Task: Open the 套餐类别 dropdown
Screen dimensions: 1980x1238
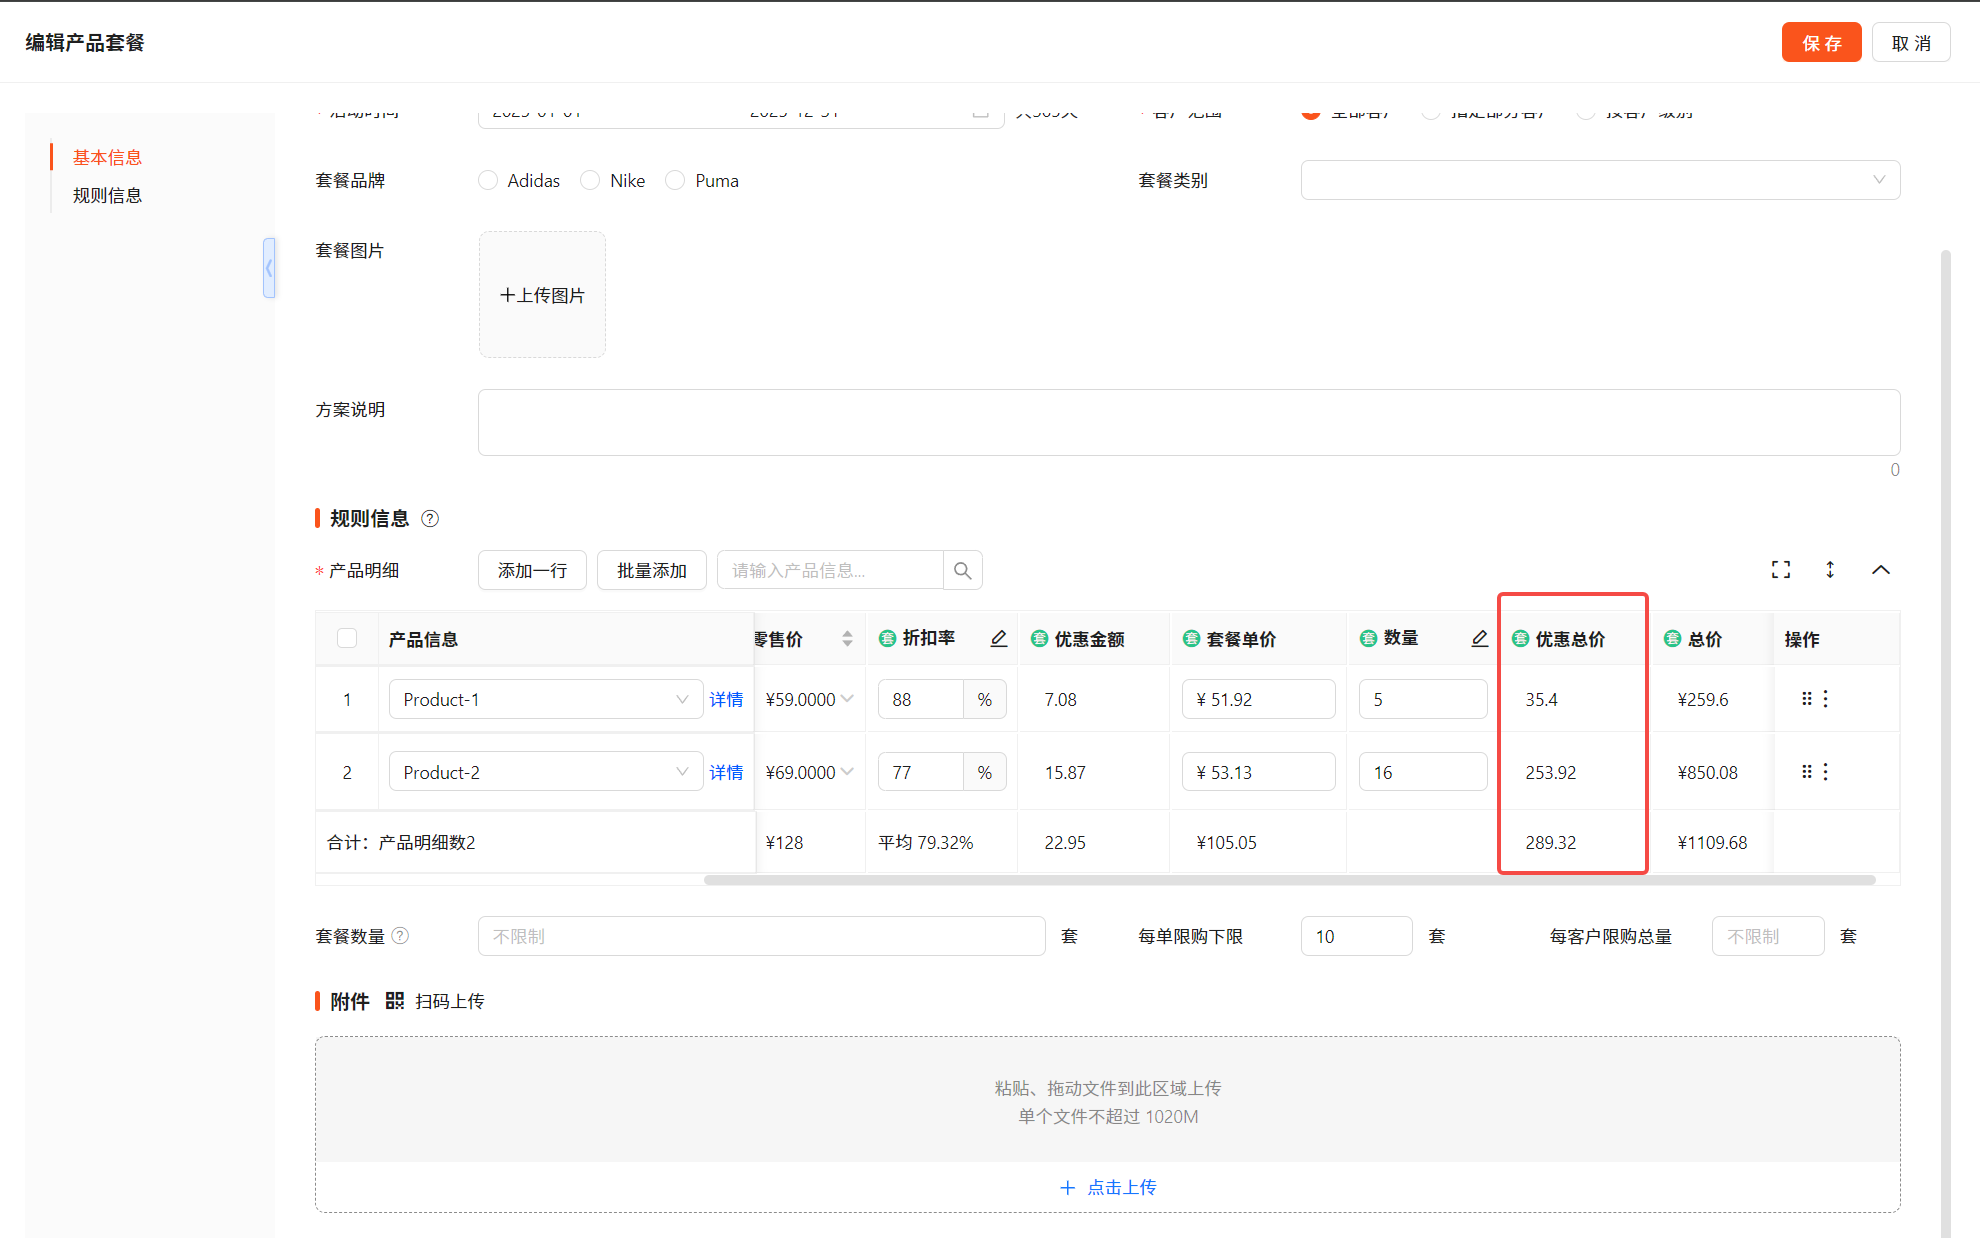Action: 1599,180
